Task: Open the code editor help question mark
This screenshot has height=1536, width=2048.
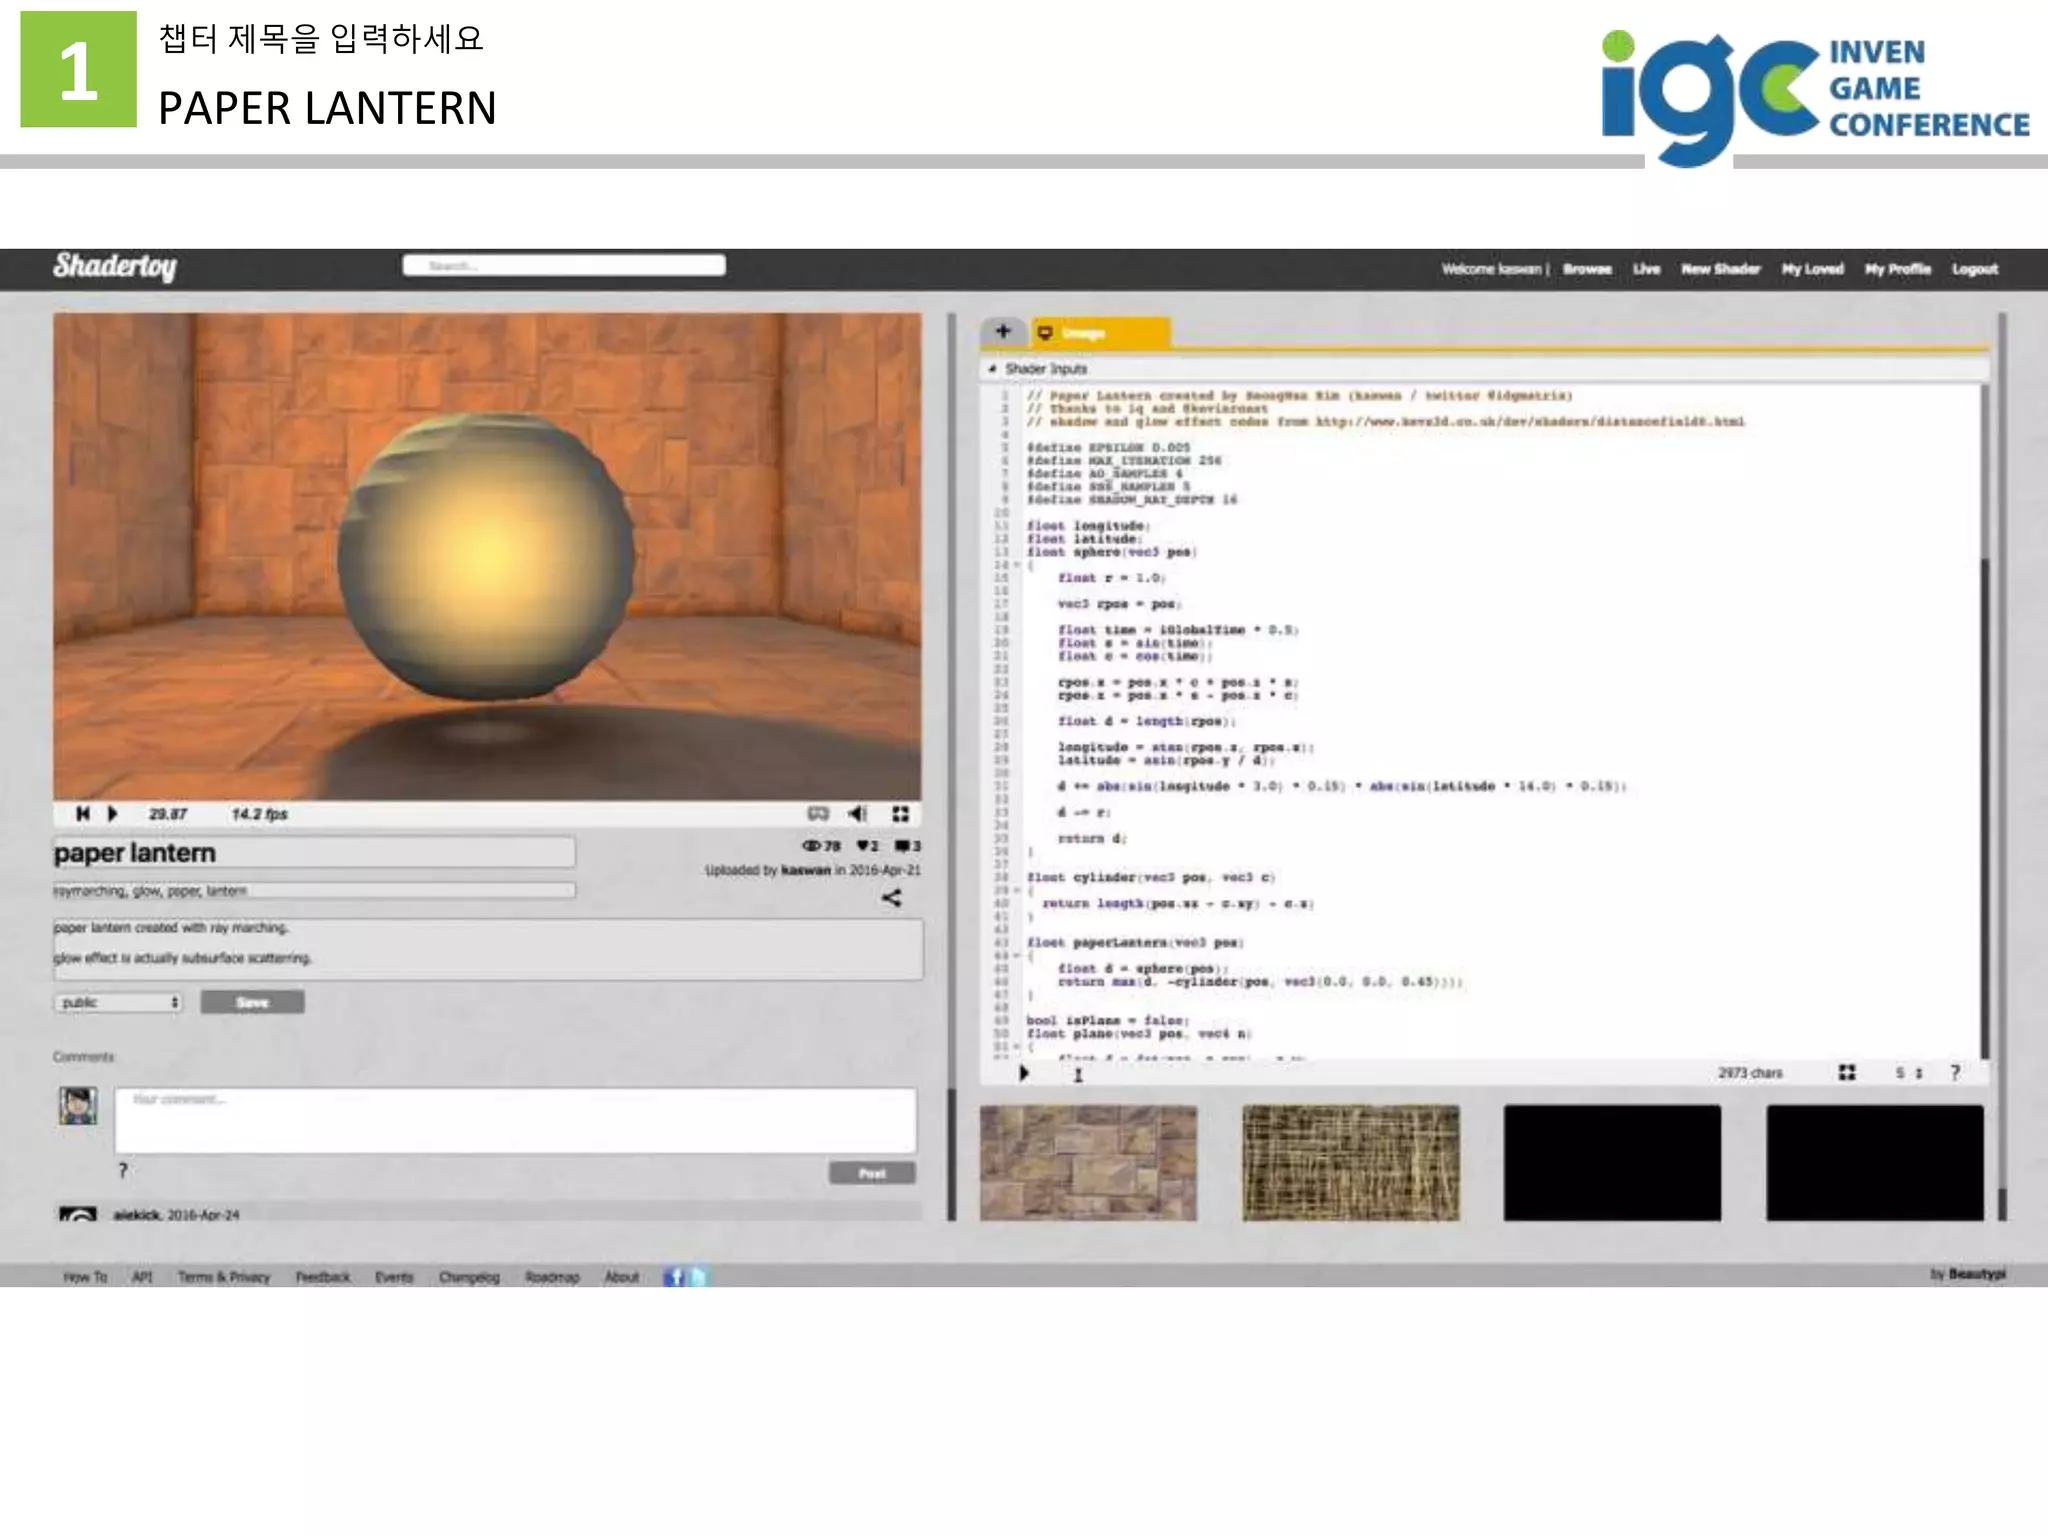Action: pyautogui.click(x=1955, y=1072)
